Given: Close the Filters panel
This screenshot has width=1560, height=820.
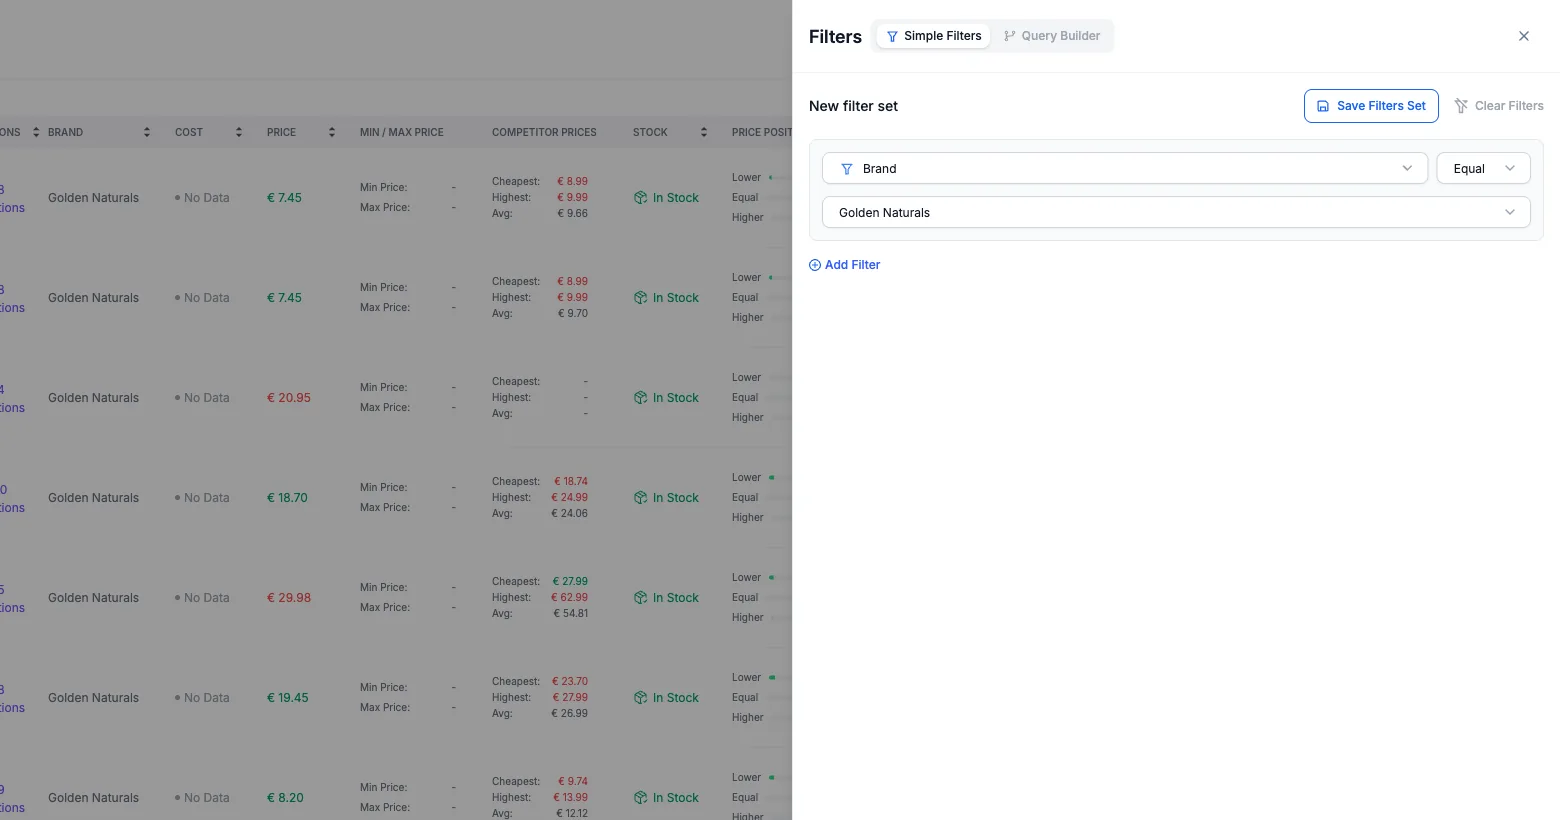Looking at the screenshot, I should pos(1524,36).
